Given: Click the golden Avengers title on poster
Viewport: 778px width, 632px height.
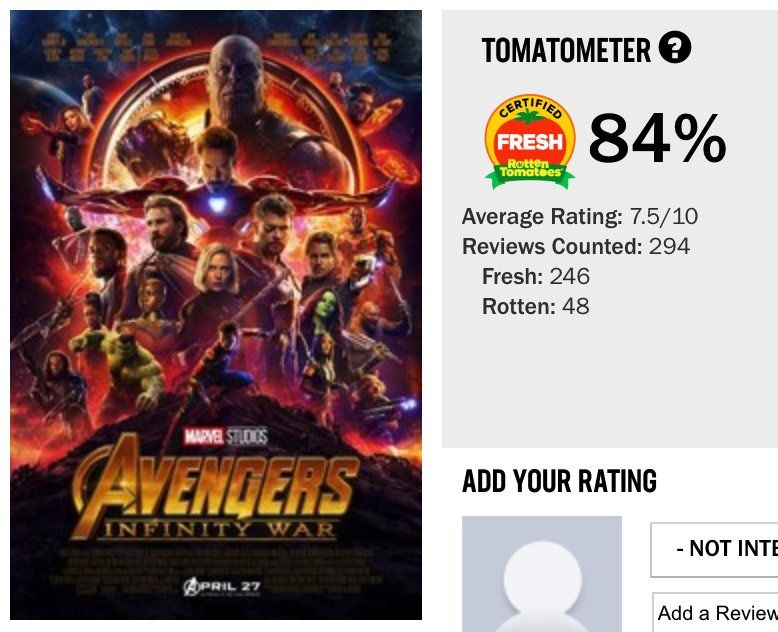Looking at the screenshot, I should pyautogui.click(x=216, y=486).
